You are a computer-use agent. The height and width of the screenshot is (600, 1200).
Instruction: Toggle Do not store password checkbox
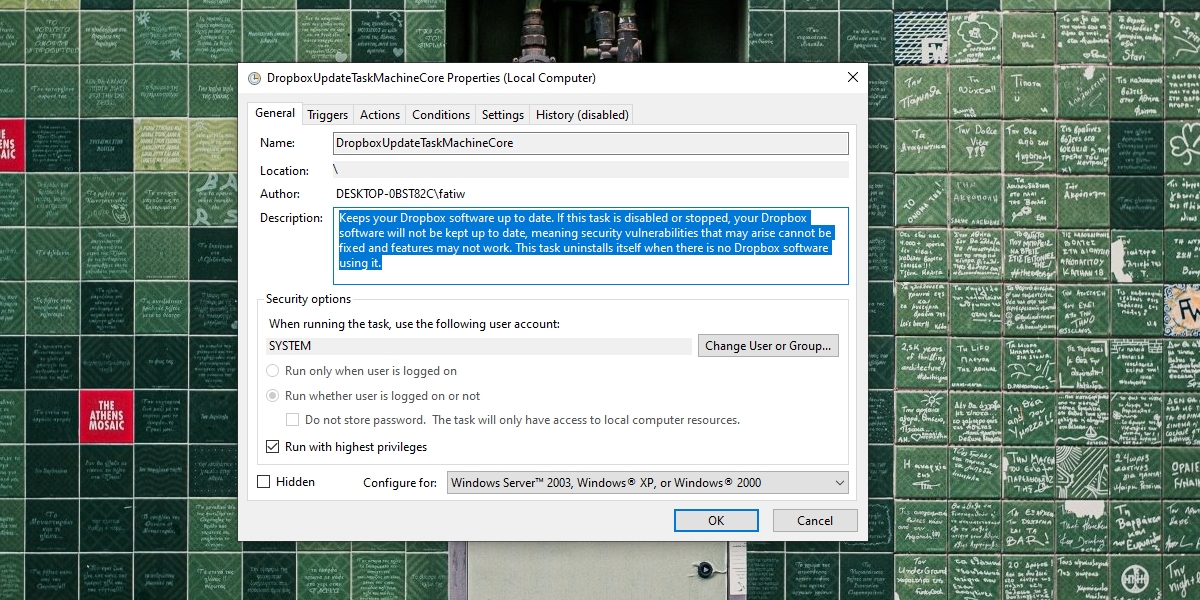click(x=293, y=420)
